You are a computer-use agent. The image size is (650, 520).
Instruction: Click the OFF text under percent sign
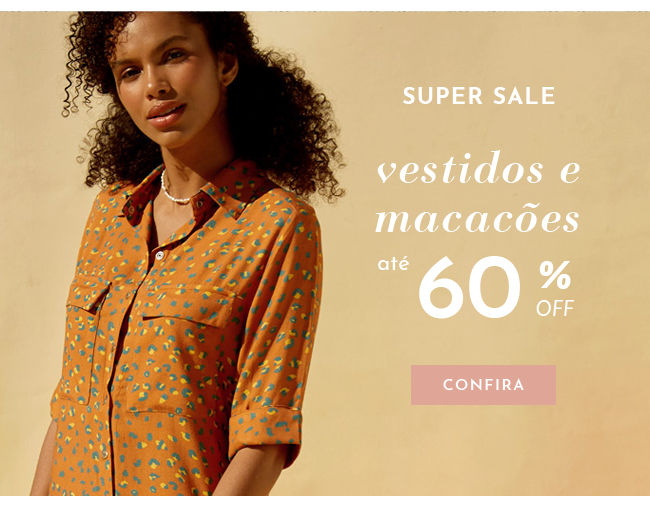555,308
